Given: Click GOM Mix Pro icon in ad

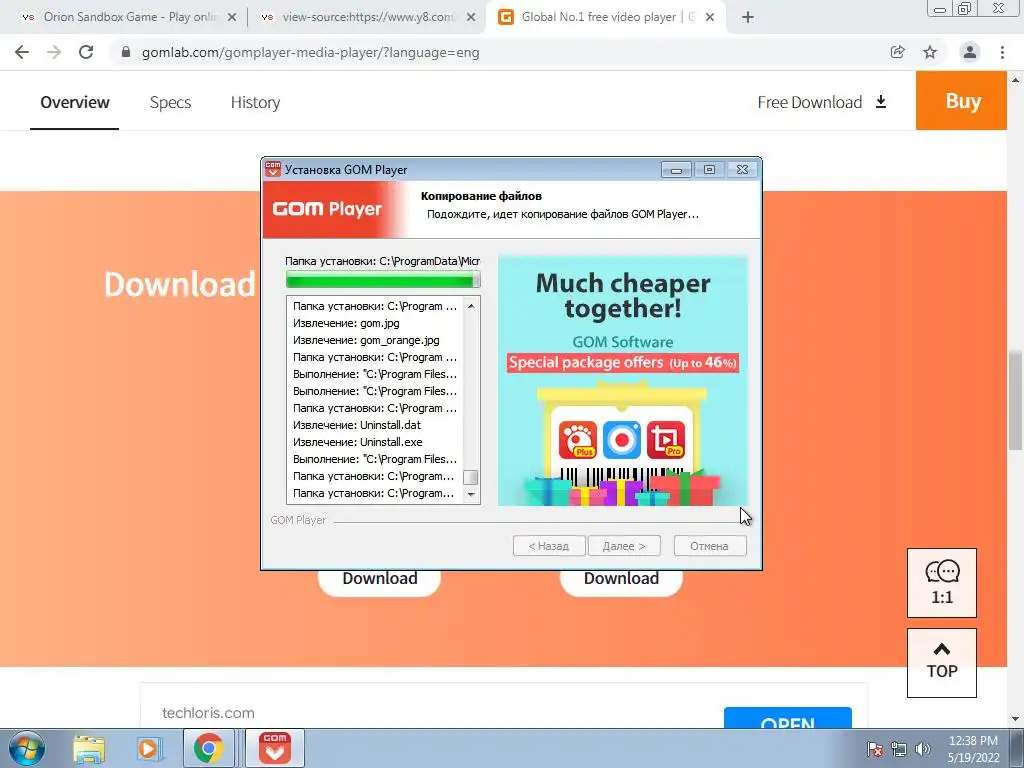Looking at the screenshot, I should coord(665,440).
